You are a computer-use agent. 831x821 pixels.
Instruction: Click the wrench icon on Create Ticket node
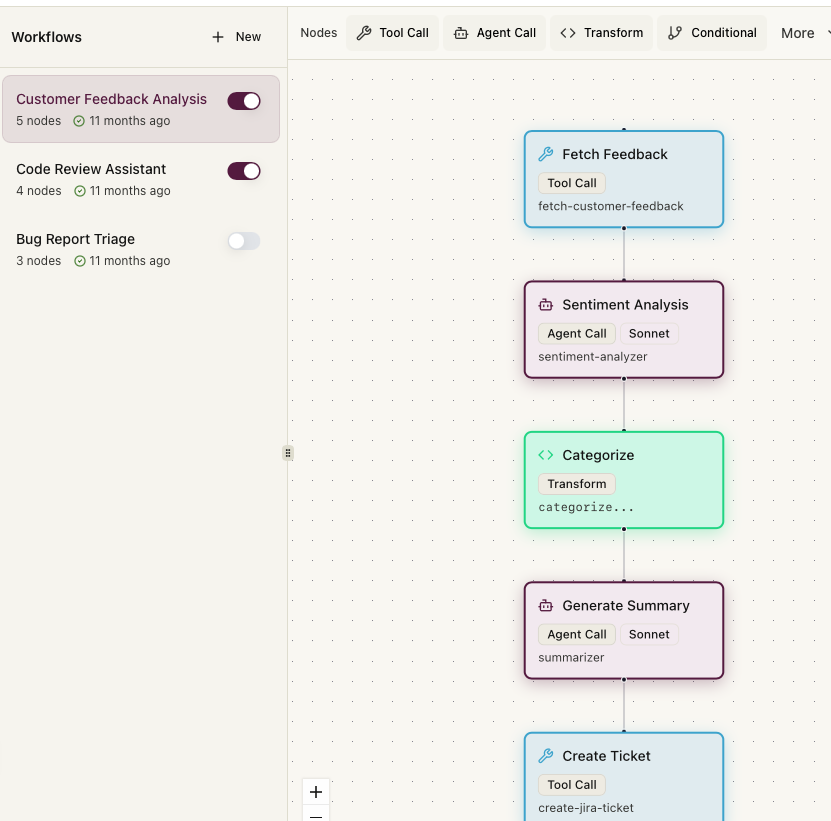545,756
